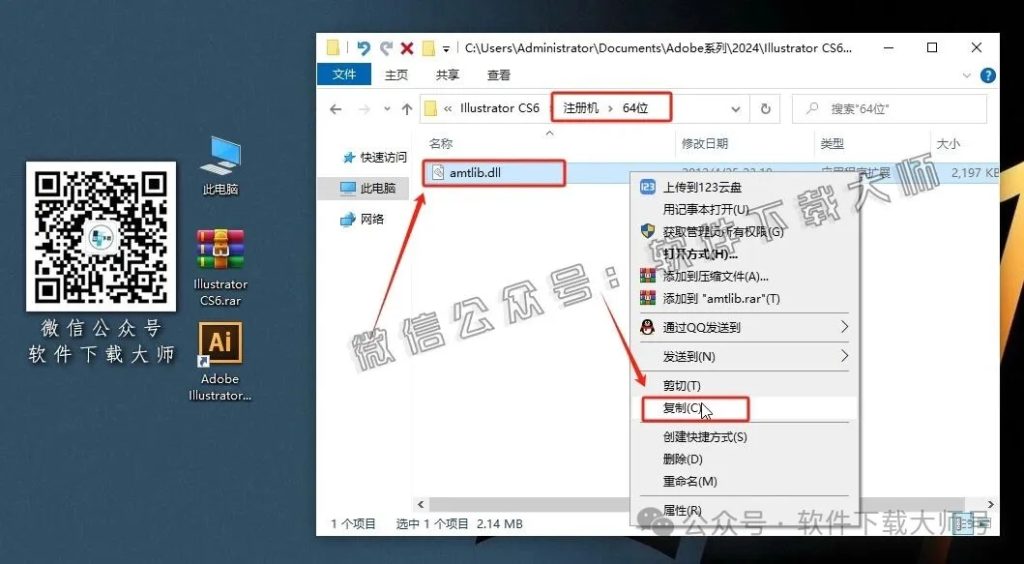Click 注册机 in the address breadcrumb
1024x564 pixels.
coord(581,108)
